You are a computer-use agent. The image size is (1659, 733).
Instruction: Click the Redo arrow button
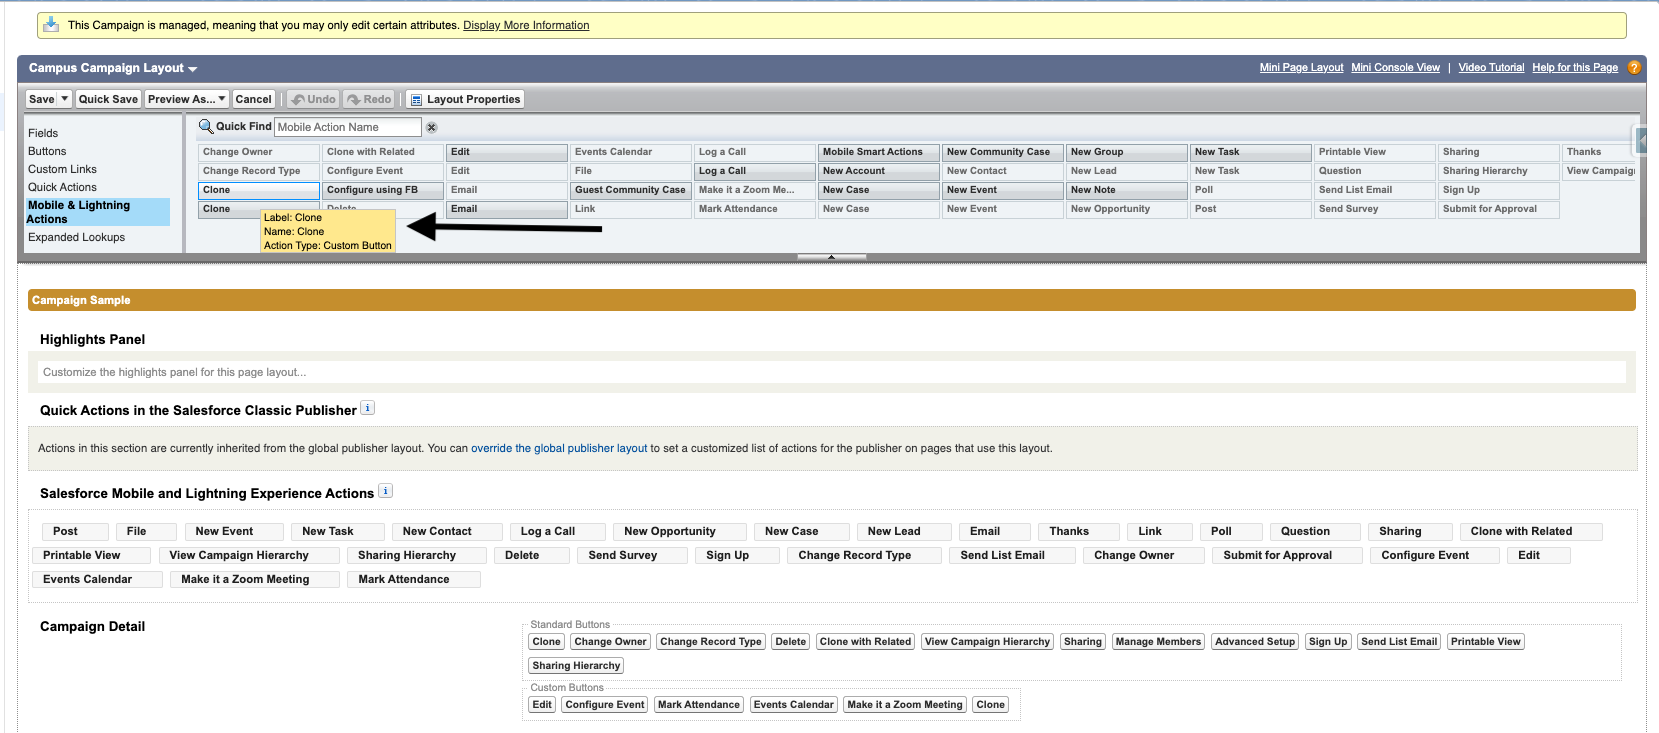pyautogui.click(x=369, y=99)
